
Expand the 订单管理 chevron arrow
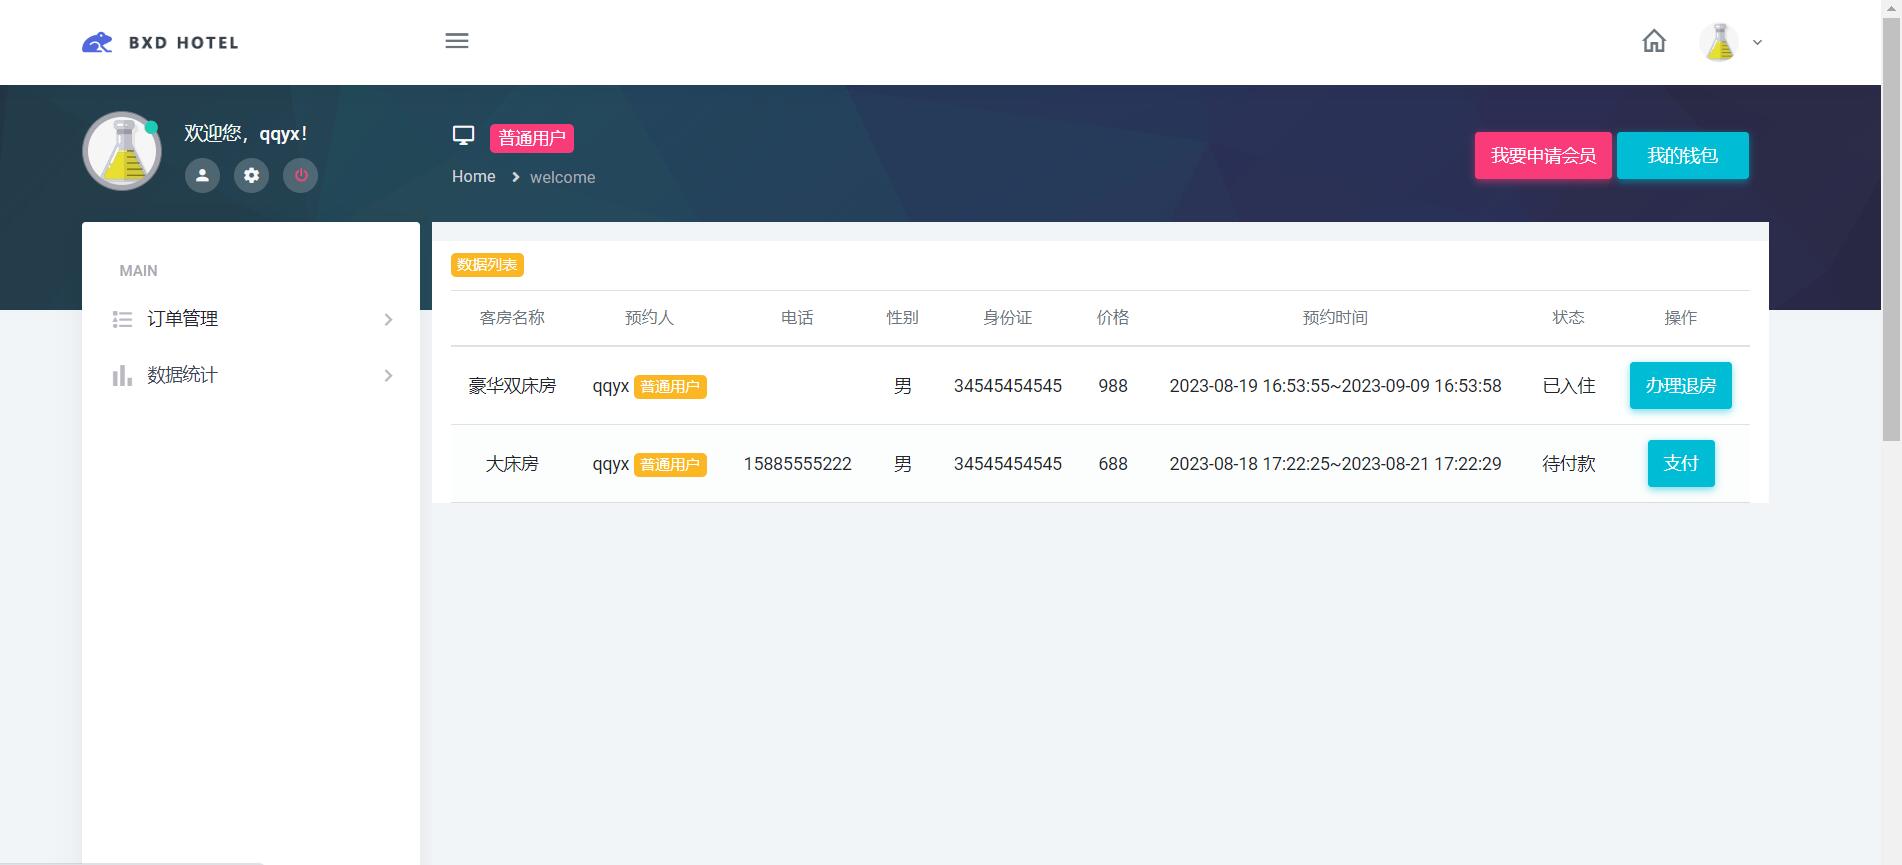[388, 320]
